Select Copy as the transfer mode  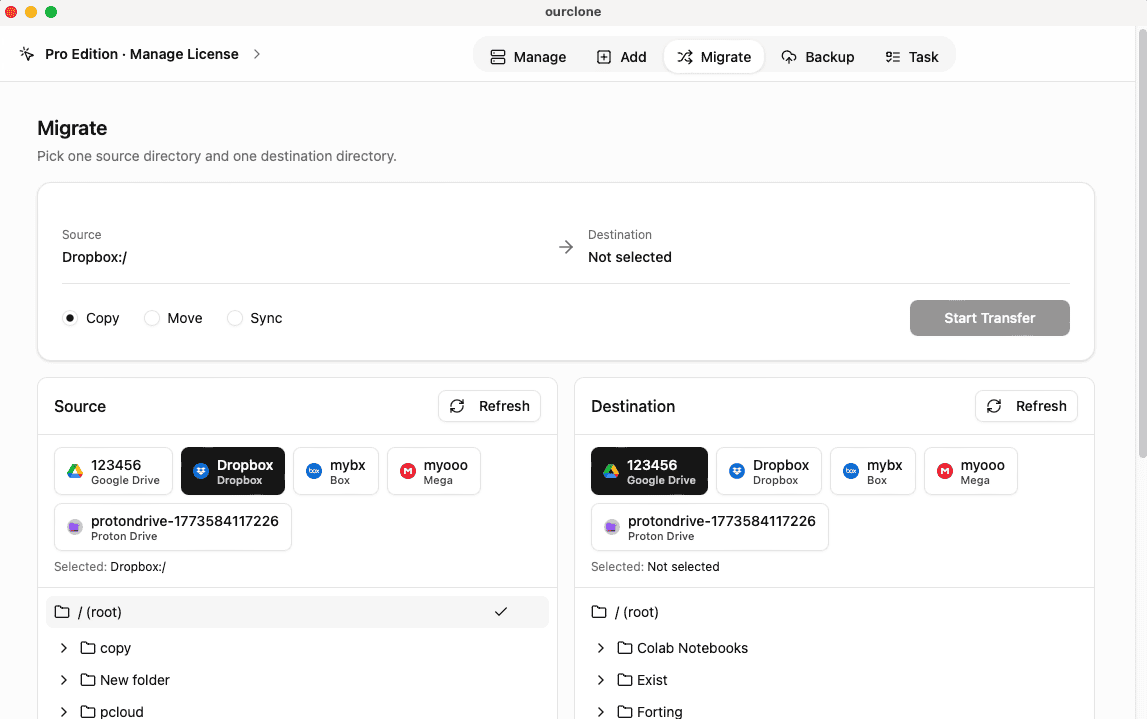[69, 318]
